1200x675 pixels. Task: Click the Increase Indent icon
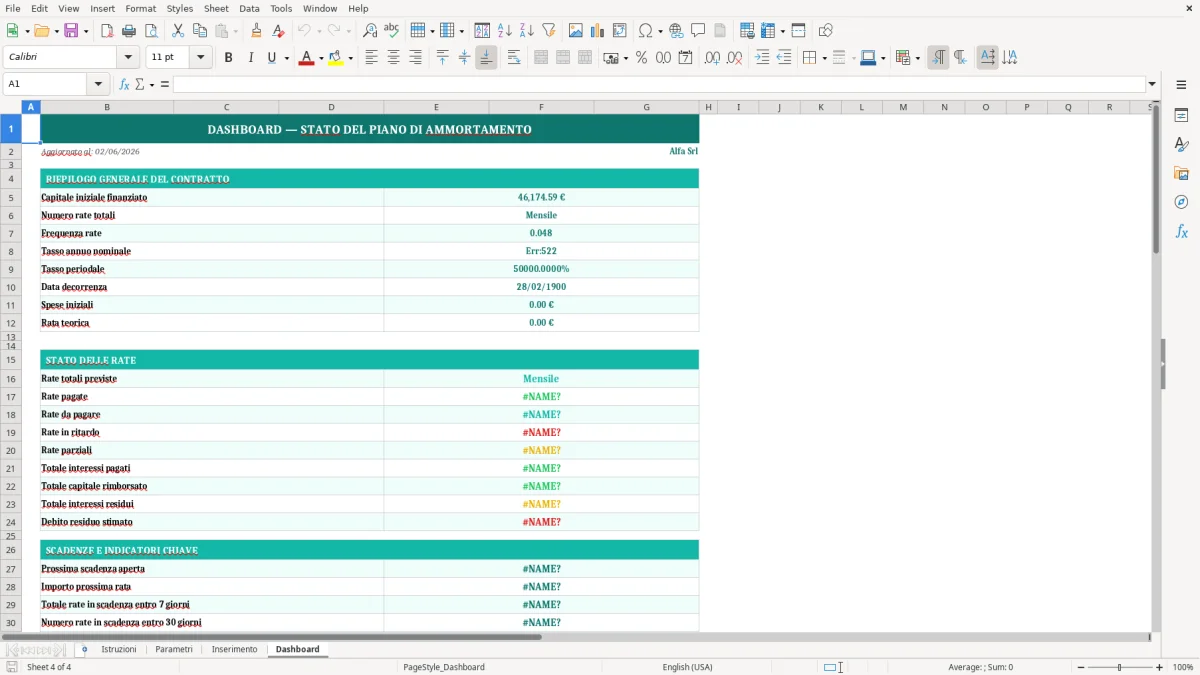[762, 58]
